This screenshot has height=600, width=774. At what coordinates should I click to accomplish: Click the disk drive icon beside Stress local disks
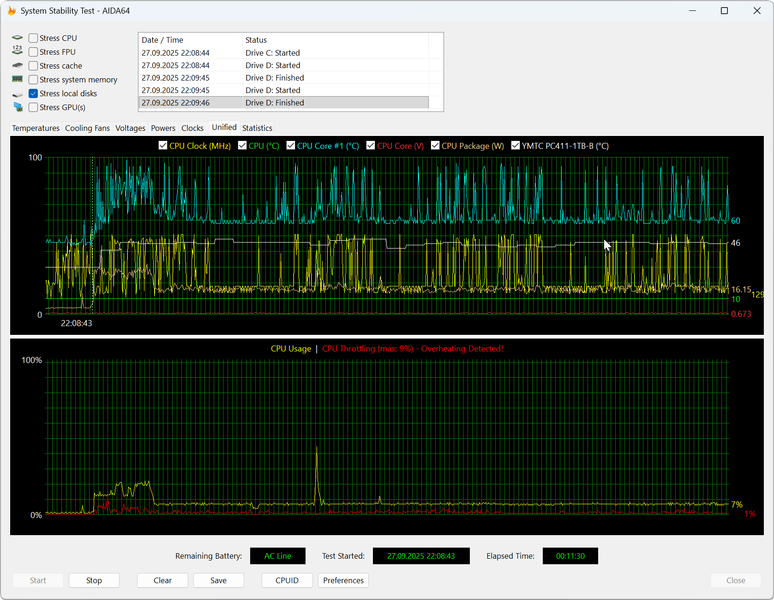(x=17, y=94)
